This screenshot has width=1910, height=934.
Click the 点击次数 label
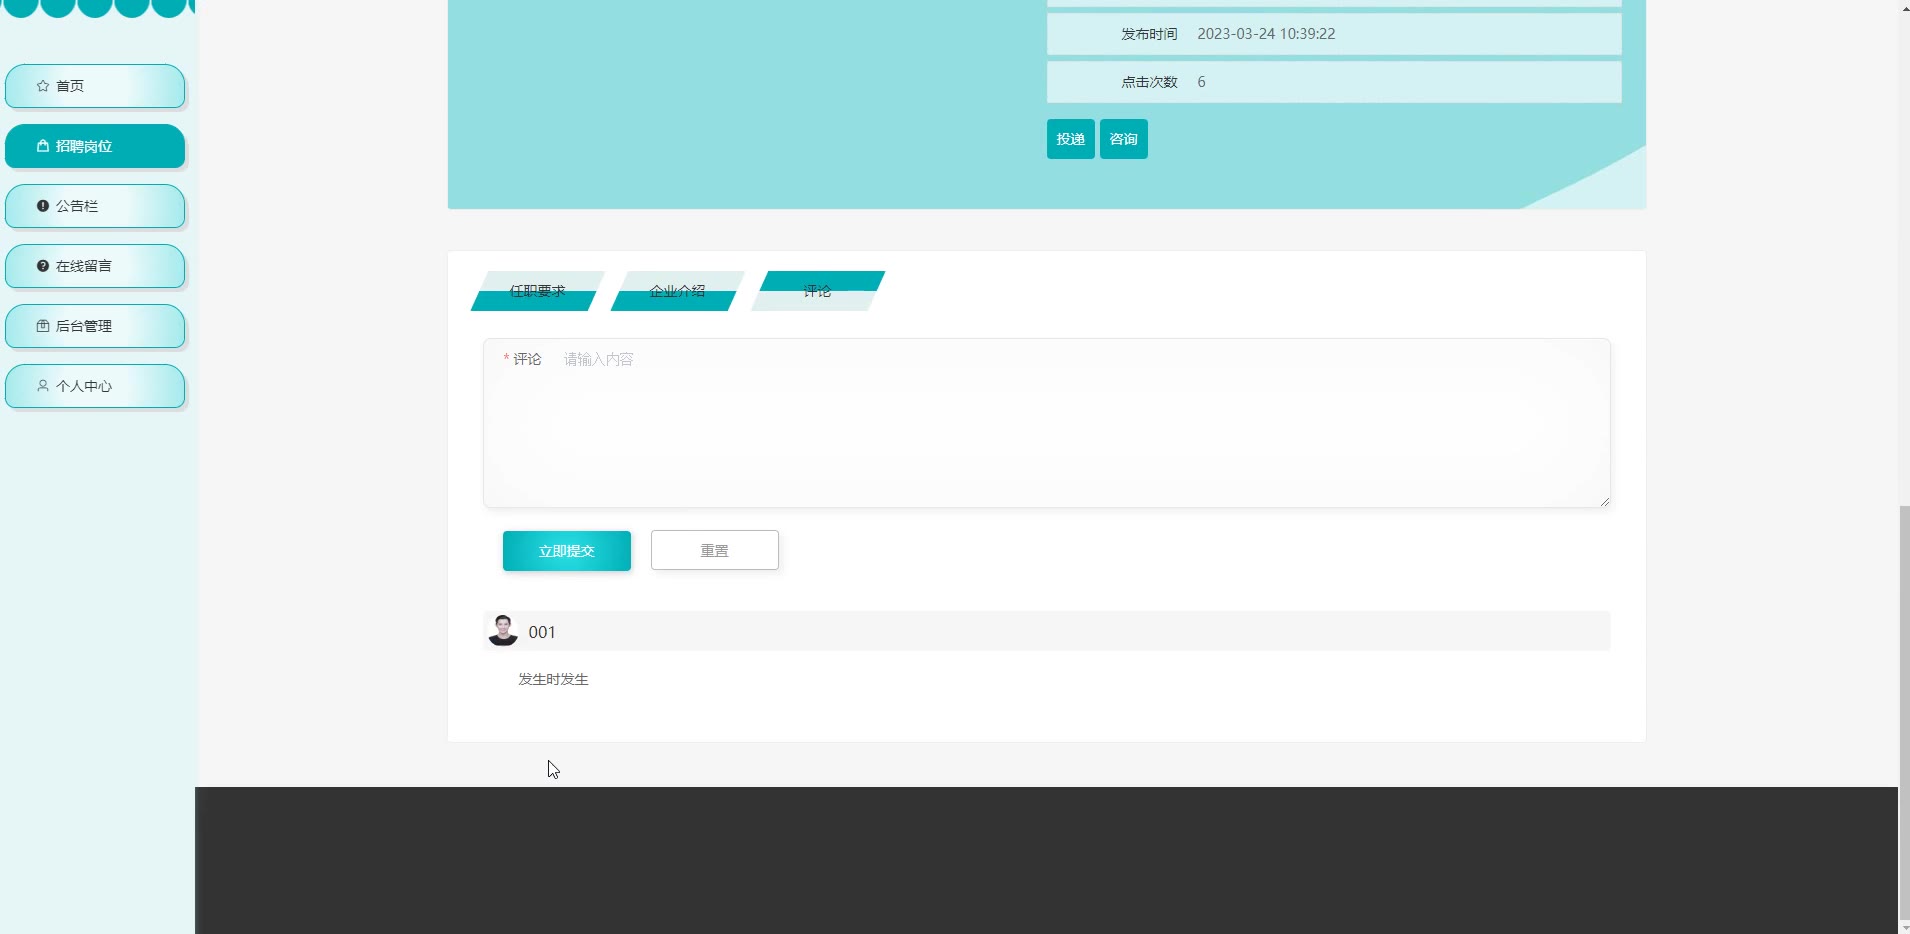tap(1149, 82)
